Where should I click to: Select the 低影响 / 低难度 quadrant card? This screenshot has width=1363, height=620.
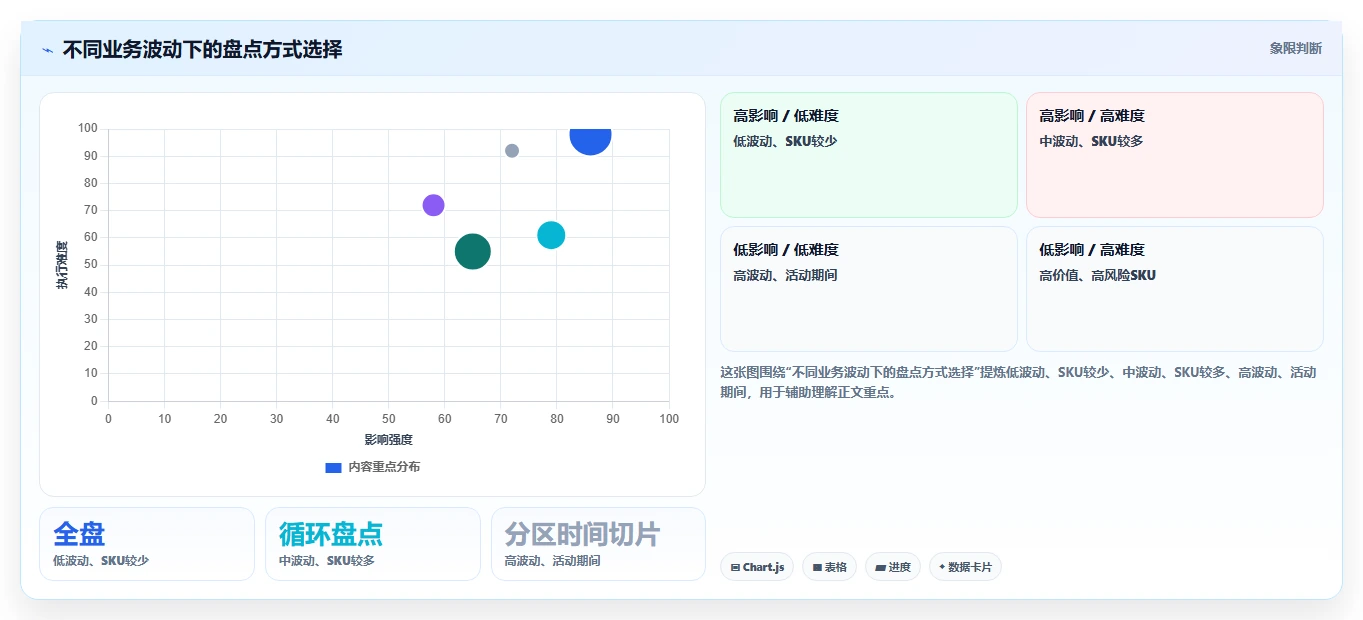(869, 289)
